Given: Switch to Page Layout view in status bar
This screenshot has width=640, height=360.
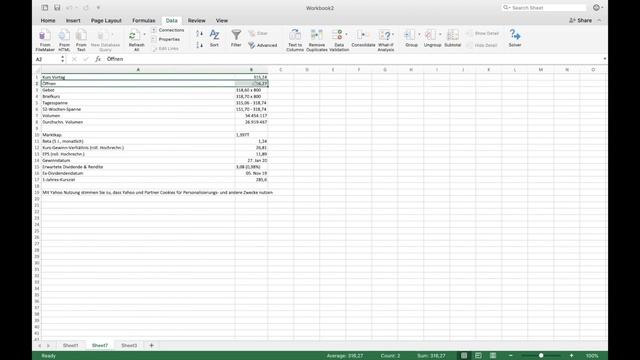Looking at the screenshot, I should [478, 356].
